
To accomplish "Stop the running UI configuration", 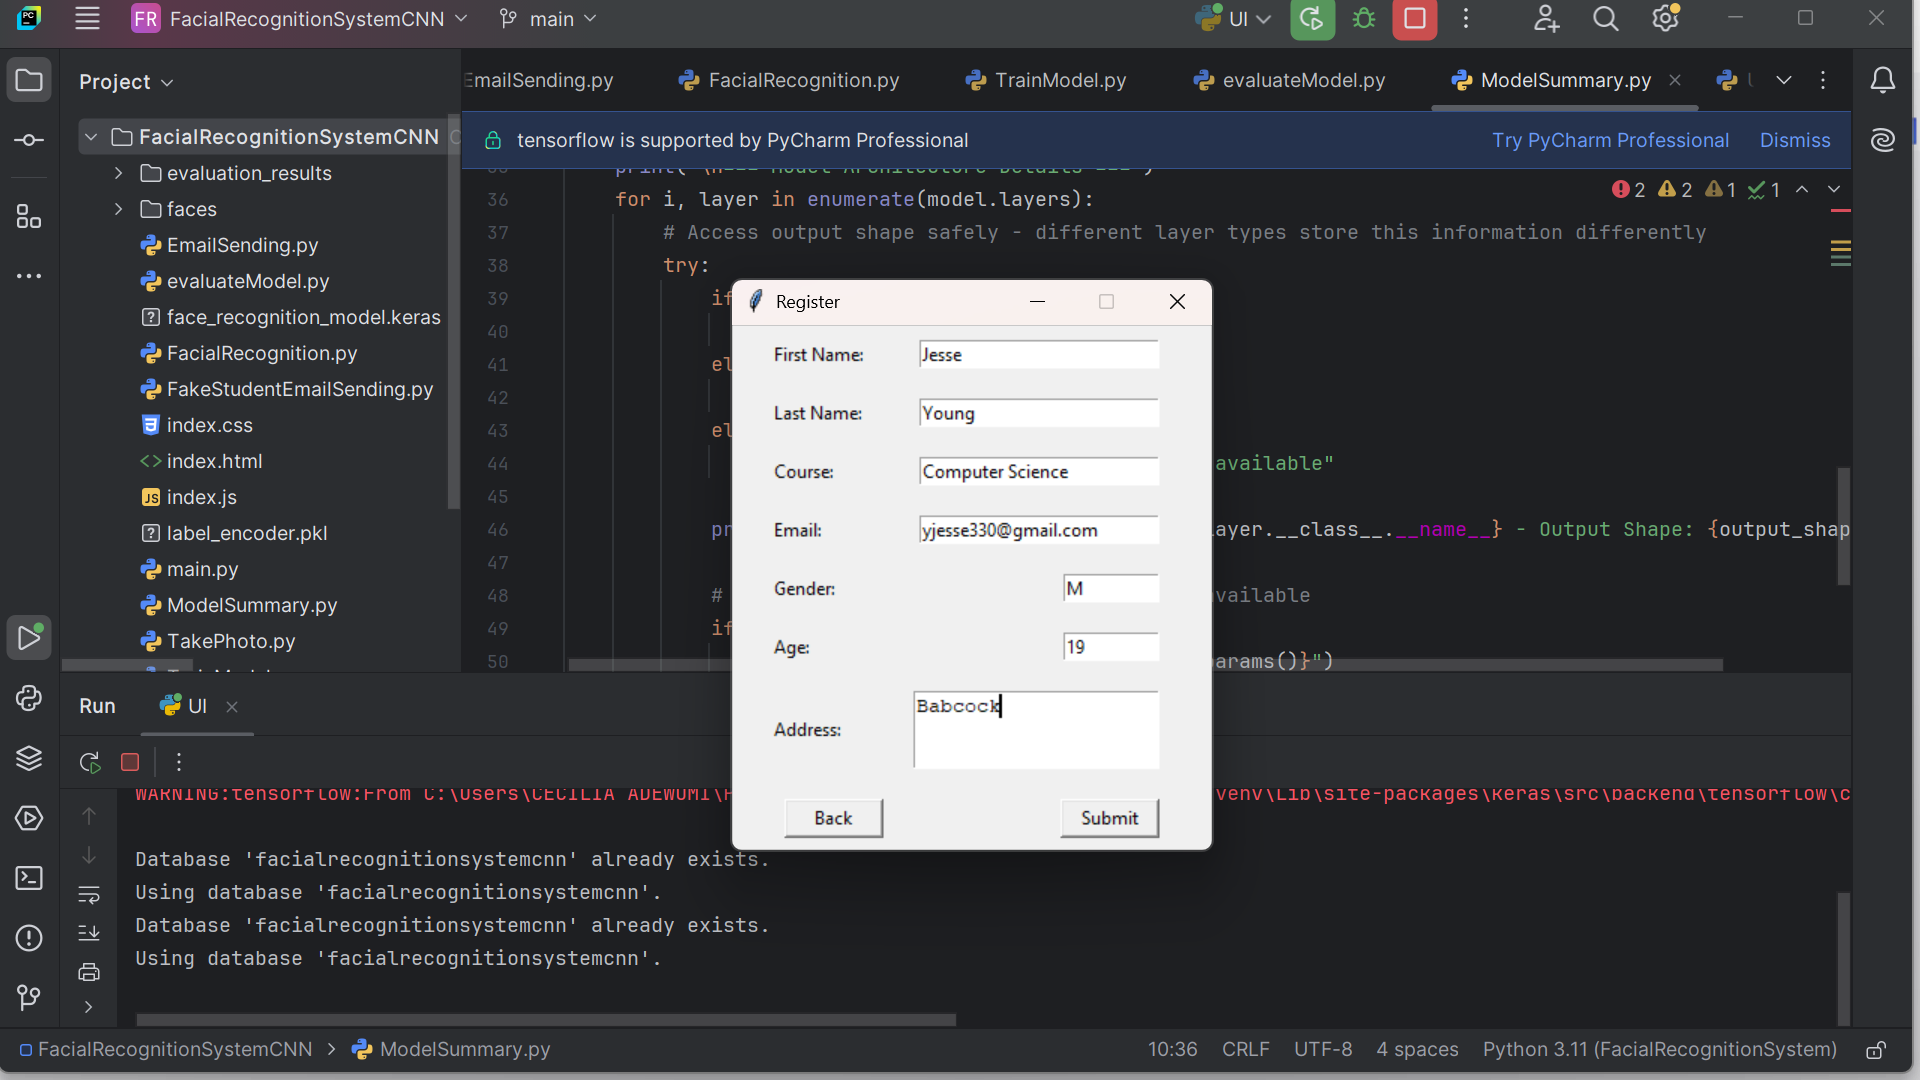I will [x=1414, y=19].
